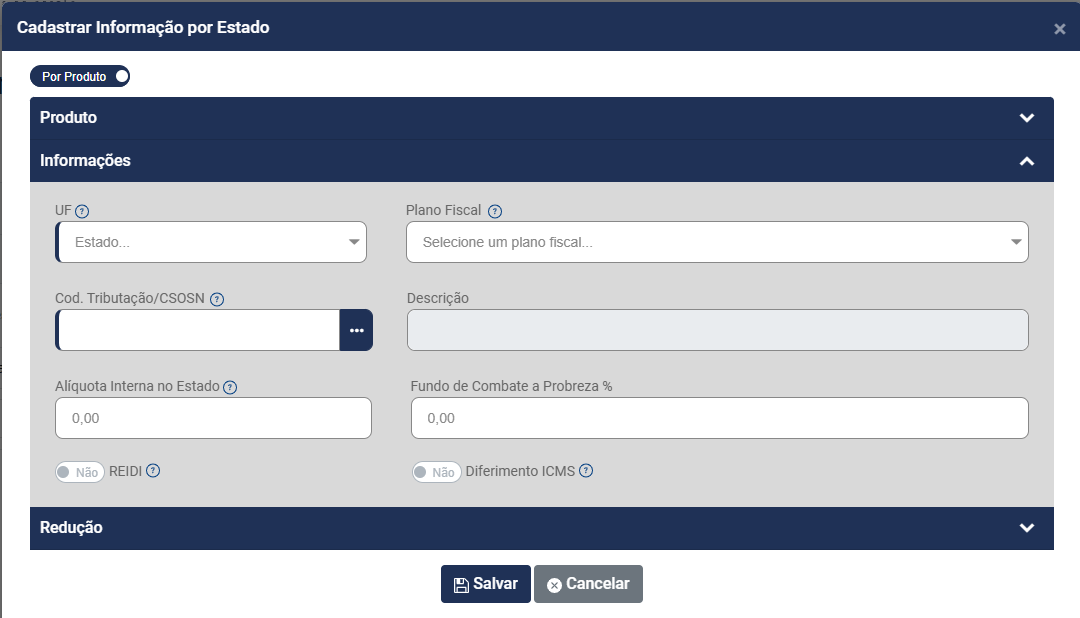Click Alíquota Interna no Estado help icon

coord(230,387)
